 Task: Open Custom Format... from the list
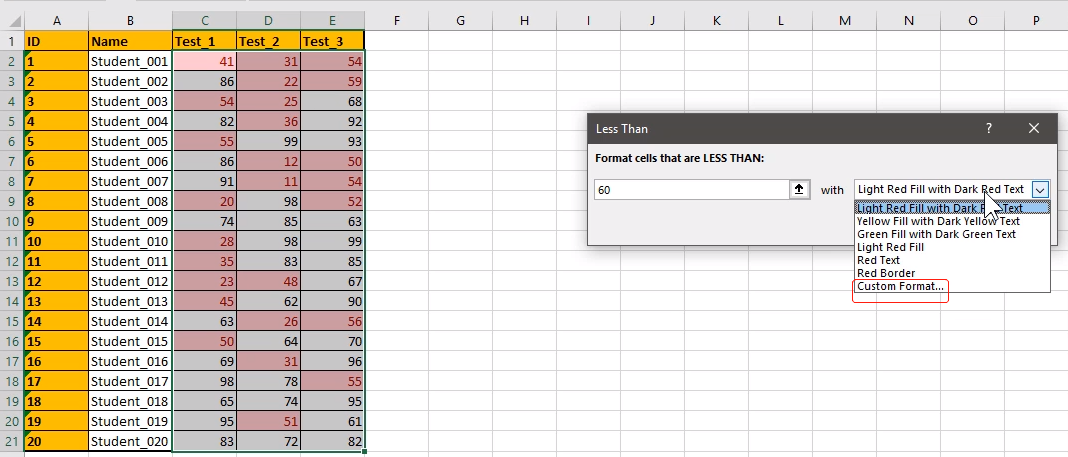click(952, 286)
